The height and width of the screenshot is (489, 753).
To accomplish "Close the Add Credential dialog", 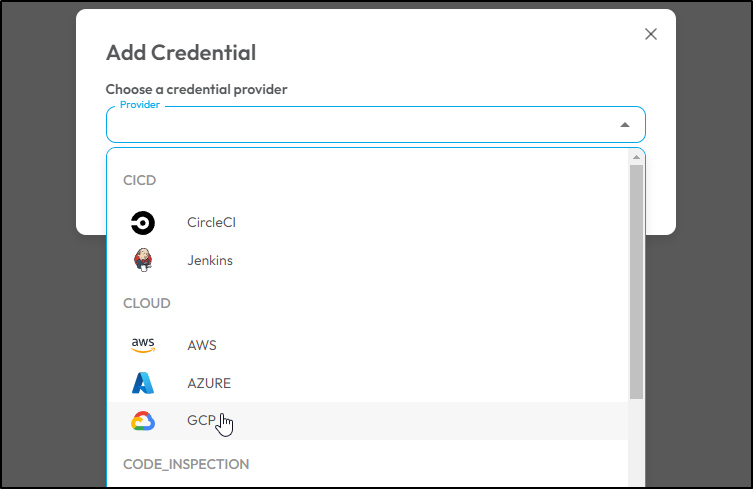I will click(651, 34).
